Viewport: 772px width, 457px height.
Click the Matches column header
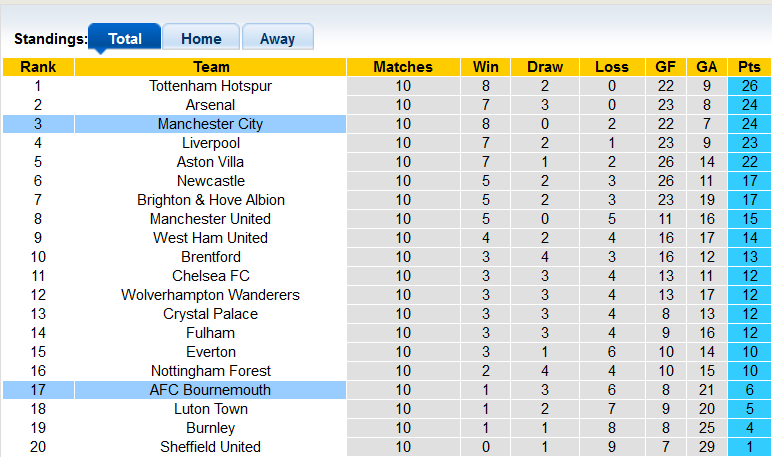(x=403, y=67)
